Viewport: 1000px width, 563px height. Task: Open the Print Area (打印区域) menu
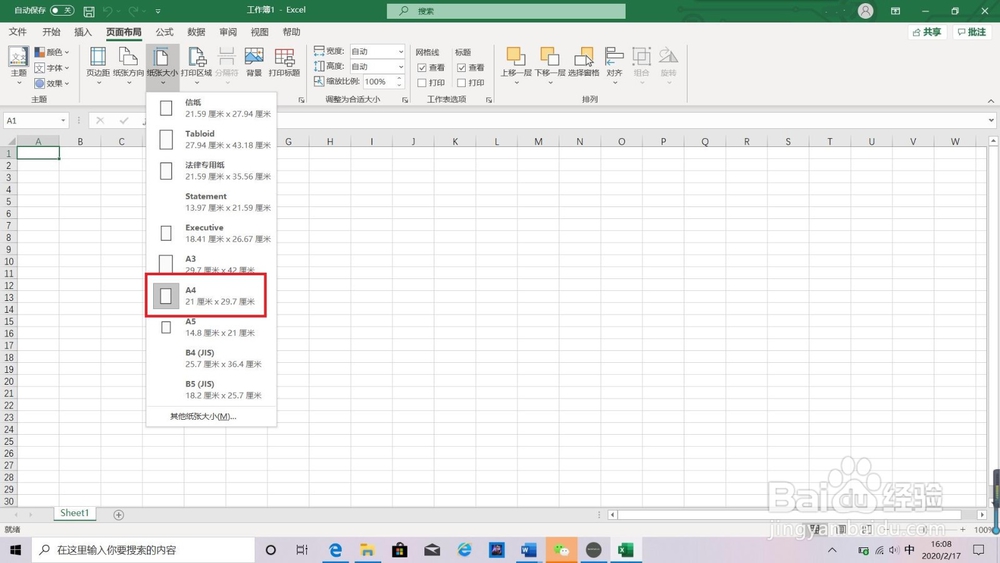196,66
